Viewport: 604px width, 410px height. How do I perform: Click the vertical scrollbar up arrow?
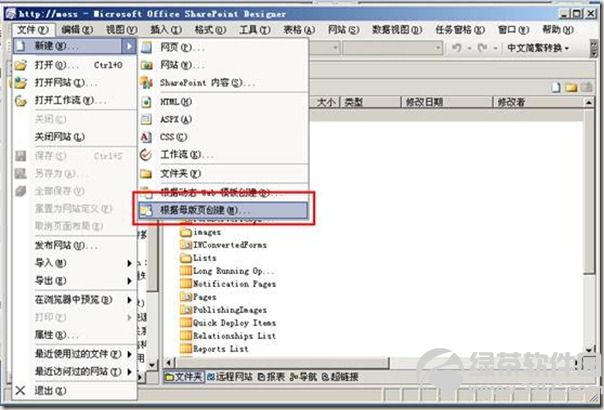click(589, 102)
